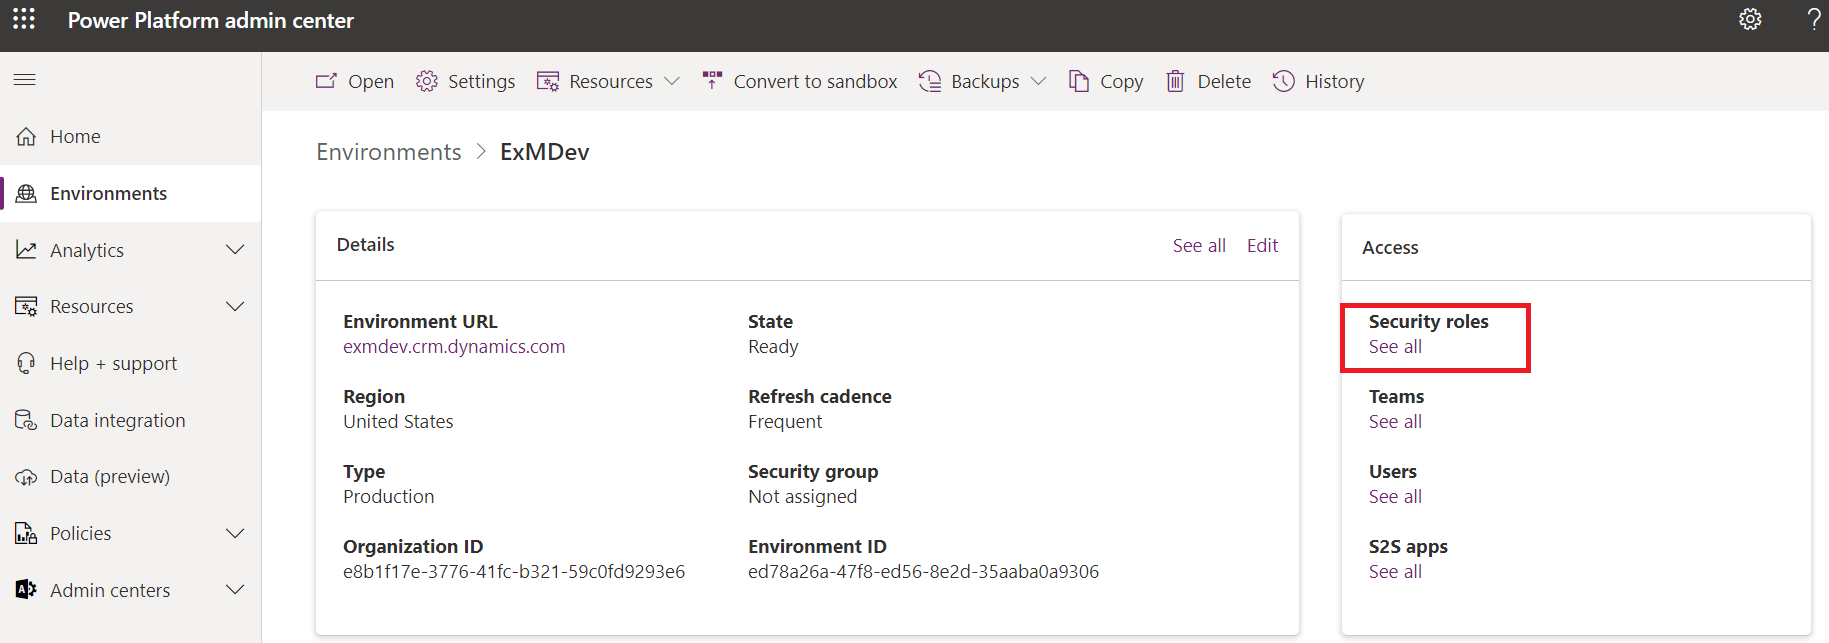Click the History clock icon
This screenshot has height=643, width=1829.
tap(1284, 81)
